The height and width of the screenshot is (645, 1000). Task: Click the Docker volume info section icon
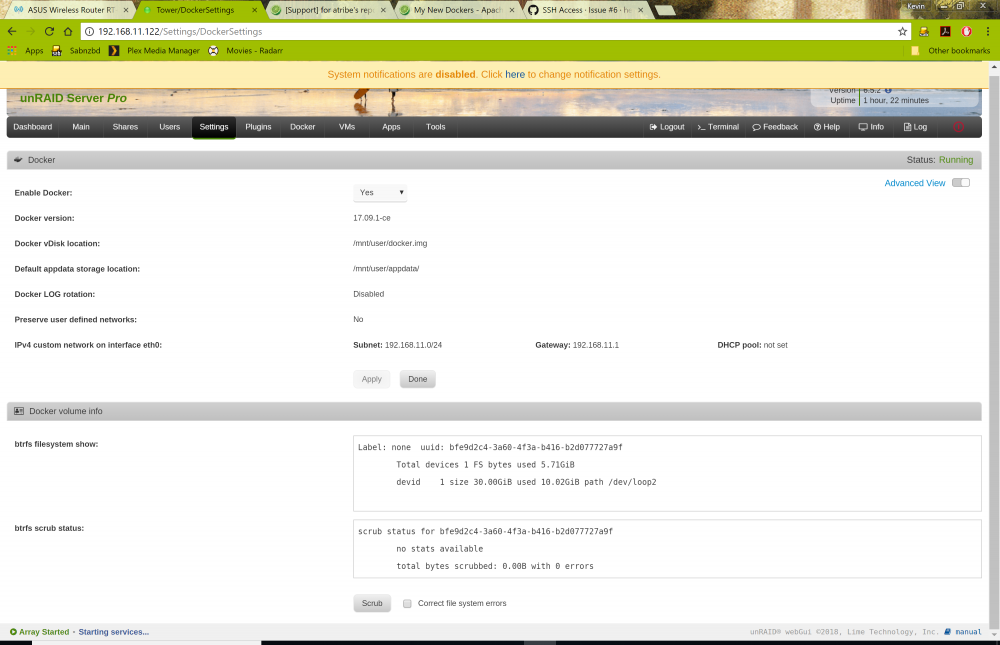click(x=19, y=411)
